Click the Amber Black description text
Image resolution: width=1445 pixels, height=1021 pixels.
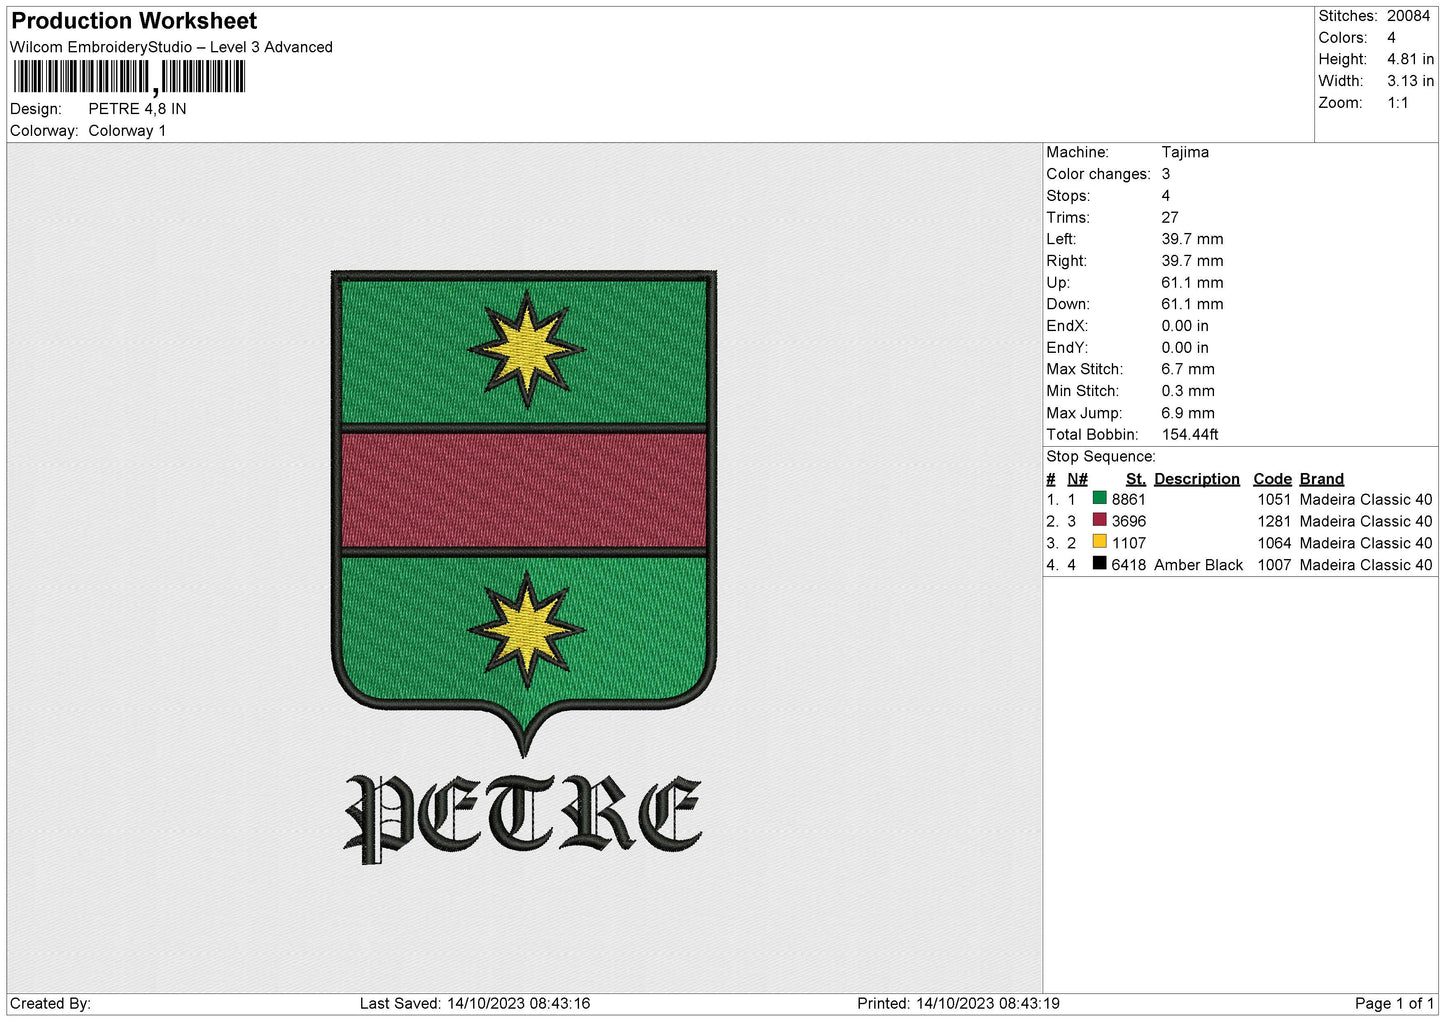coord(1198,565)
